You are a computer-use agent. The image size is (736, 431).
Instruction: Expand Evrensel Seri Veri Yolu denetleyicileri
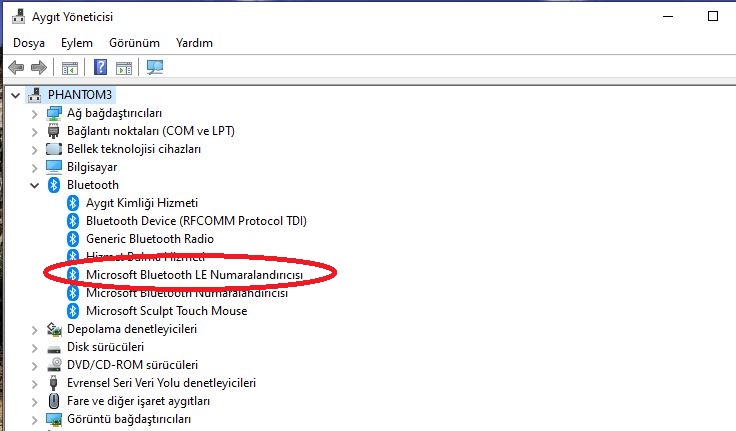pyautogui.click(x=34, y=384)
